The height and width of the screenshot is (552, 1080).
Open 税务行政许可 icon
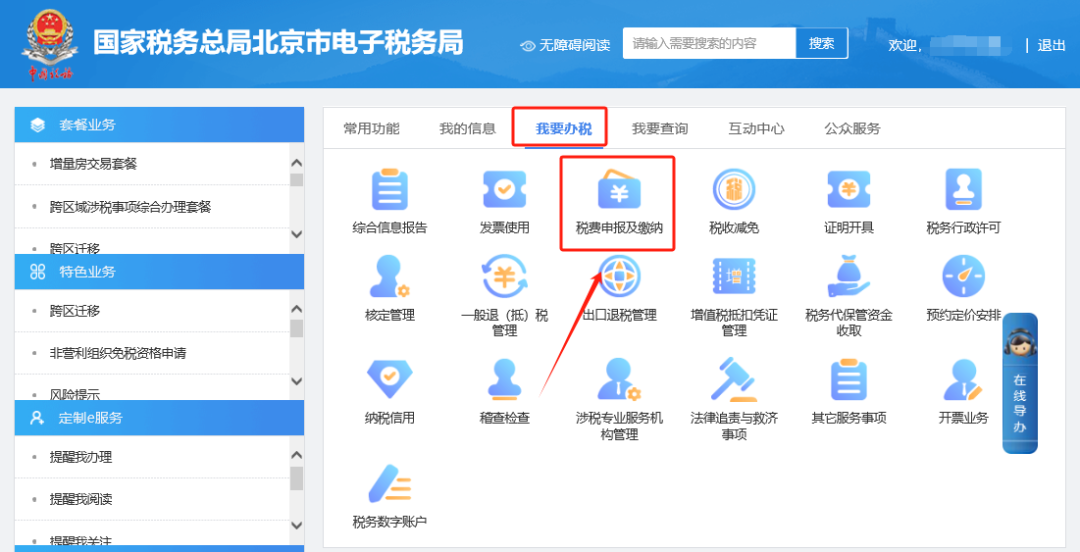964,190
